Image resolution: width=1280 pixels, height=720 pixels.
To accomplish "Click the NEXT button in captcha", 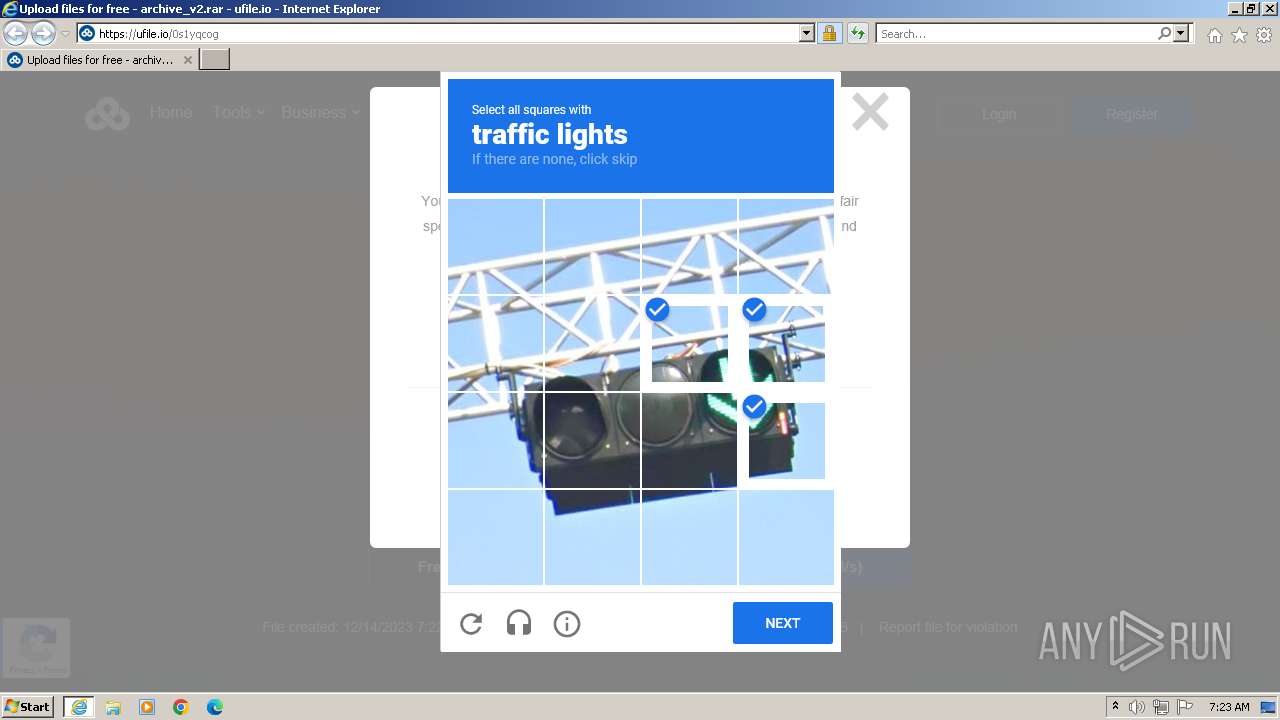I will (x=783, y=623).
